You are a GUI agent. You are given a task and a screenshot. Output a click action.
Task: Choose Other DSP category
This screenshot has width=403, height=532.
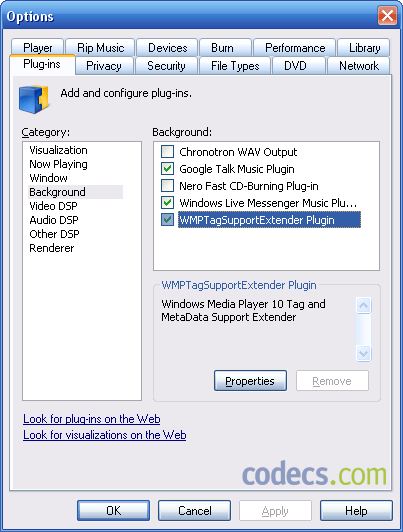click(54, 234)
